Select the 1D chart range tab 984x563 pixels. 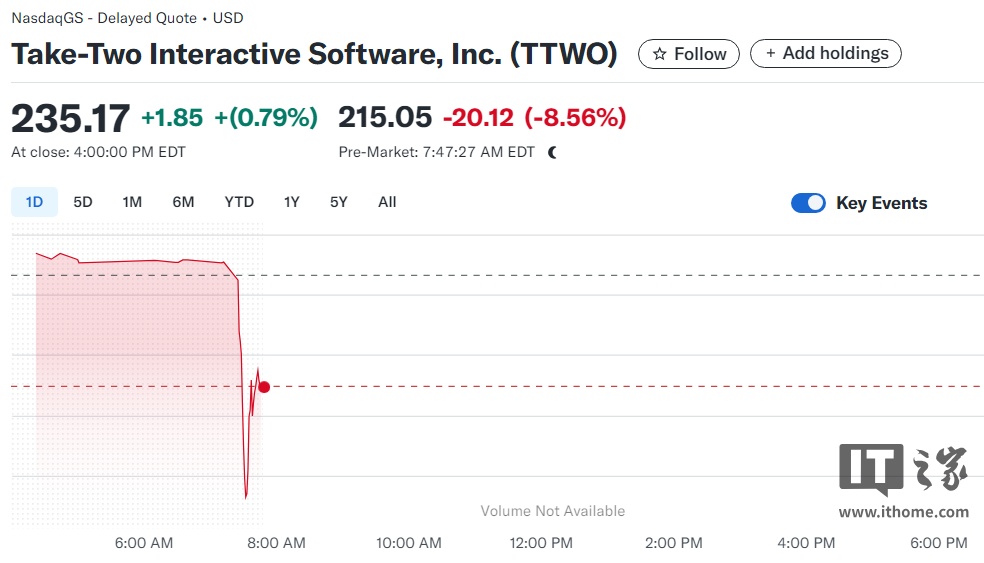point(34,202)
